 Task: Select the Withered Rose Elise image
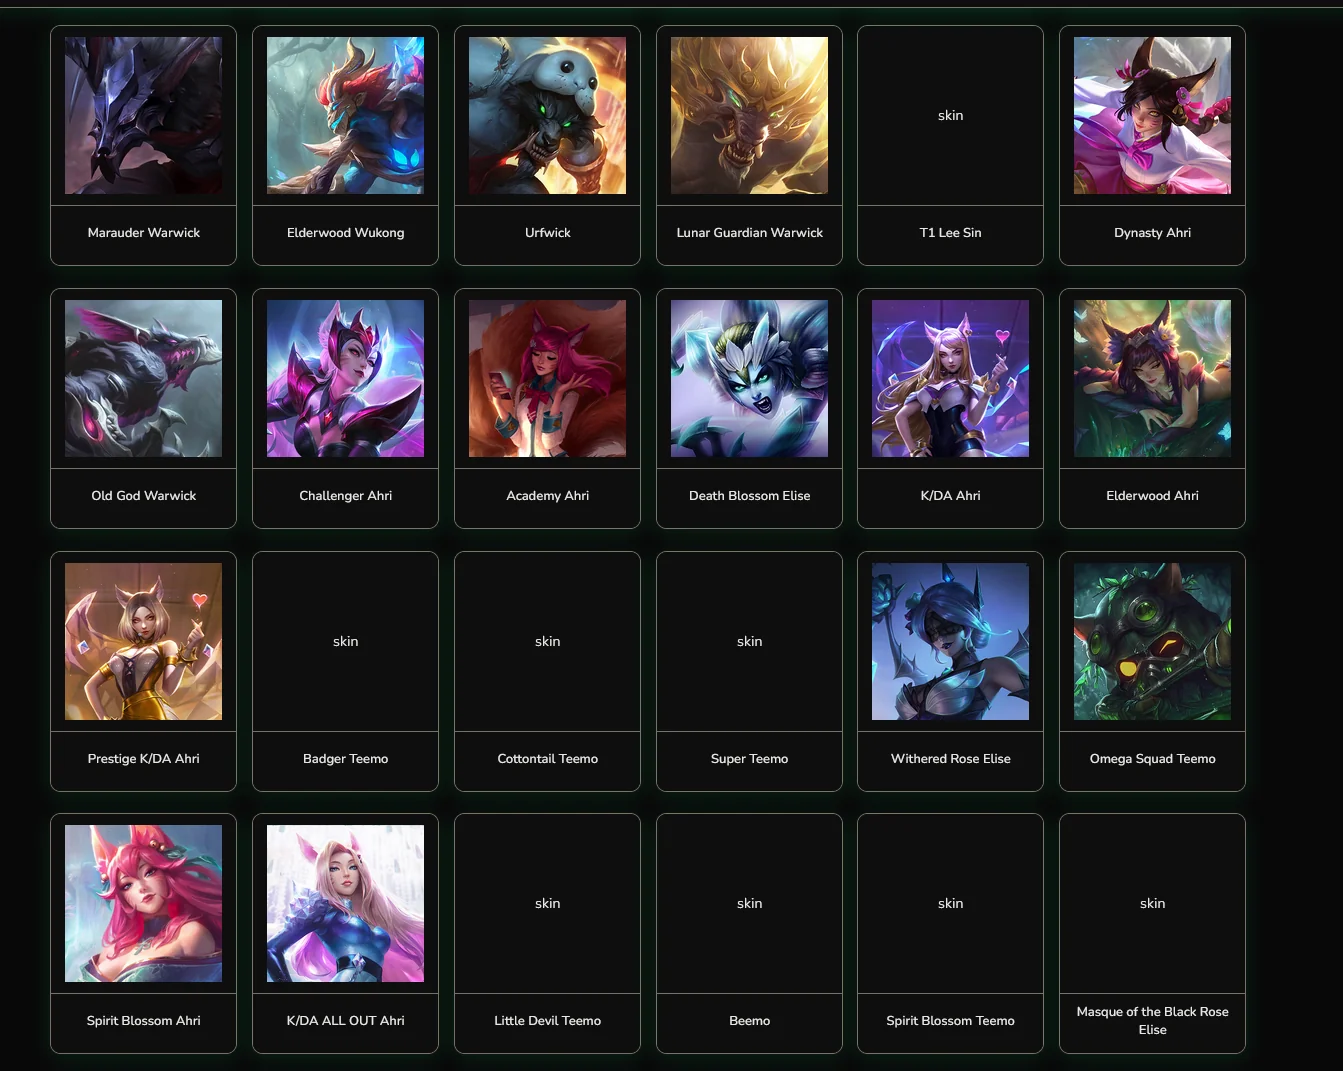click(x=950, y=642)
